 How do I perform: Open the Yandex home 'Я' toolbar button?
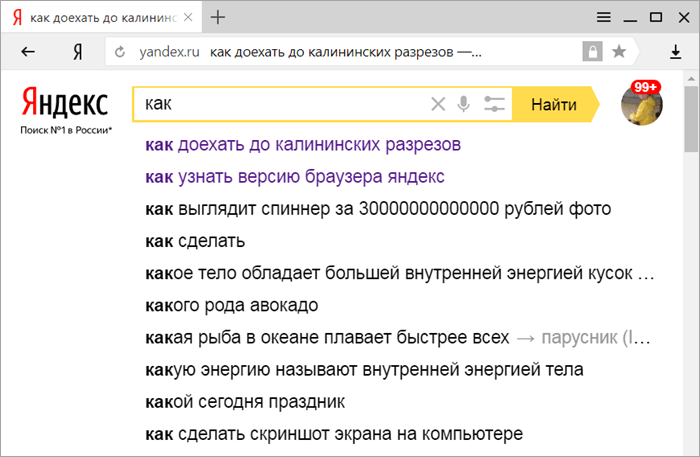tap(78, 52)
